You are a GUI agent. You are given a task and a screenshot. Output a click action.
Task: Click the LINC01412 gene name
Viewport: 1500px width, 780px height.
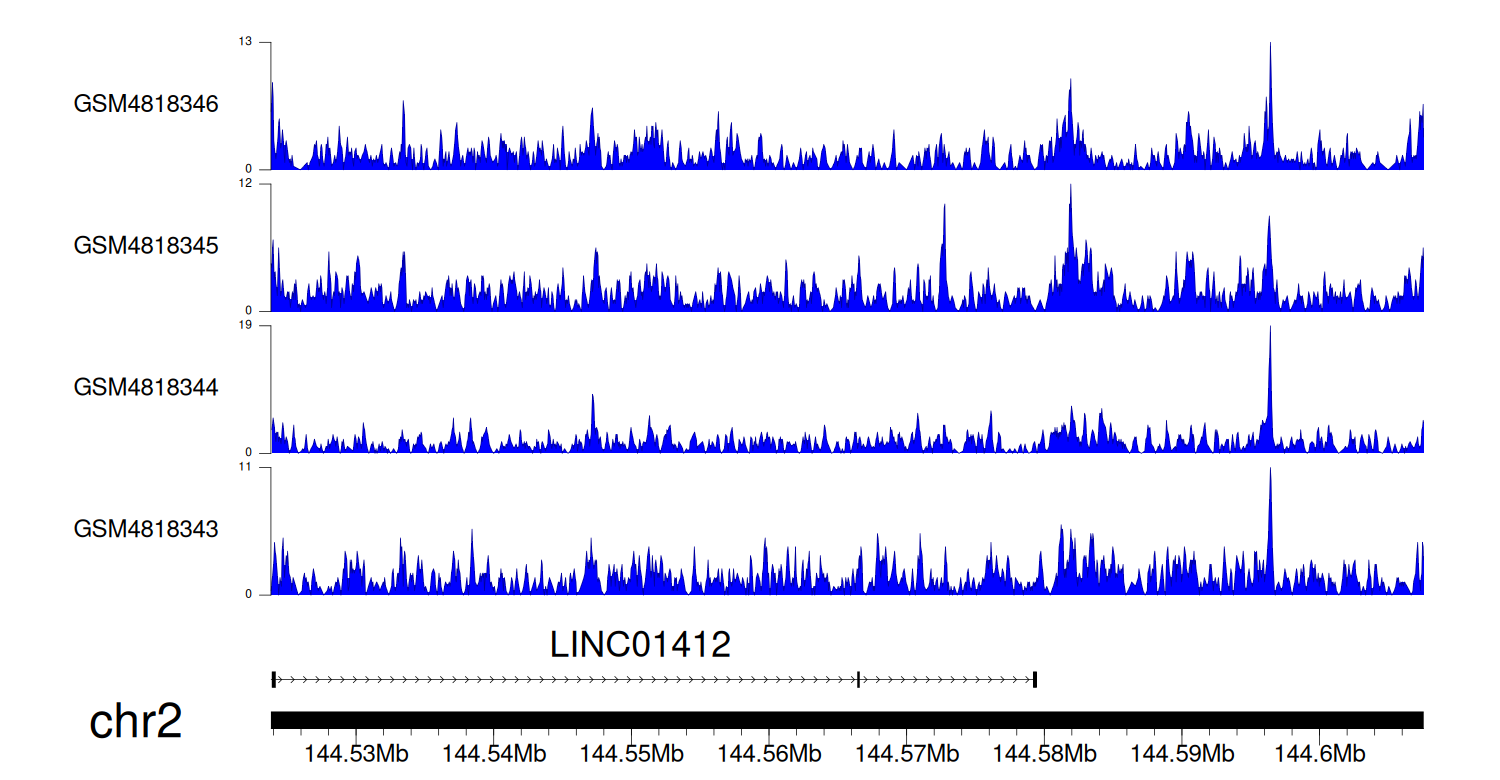(x=640, y=645)
